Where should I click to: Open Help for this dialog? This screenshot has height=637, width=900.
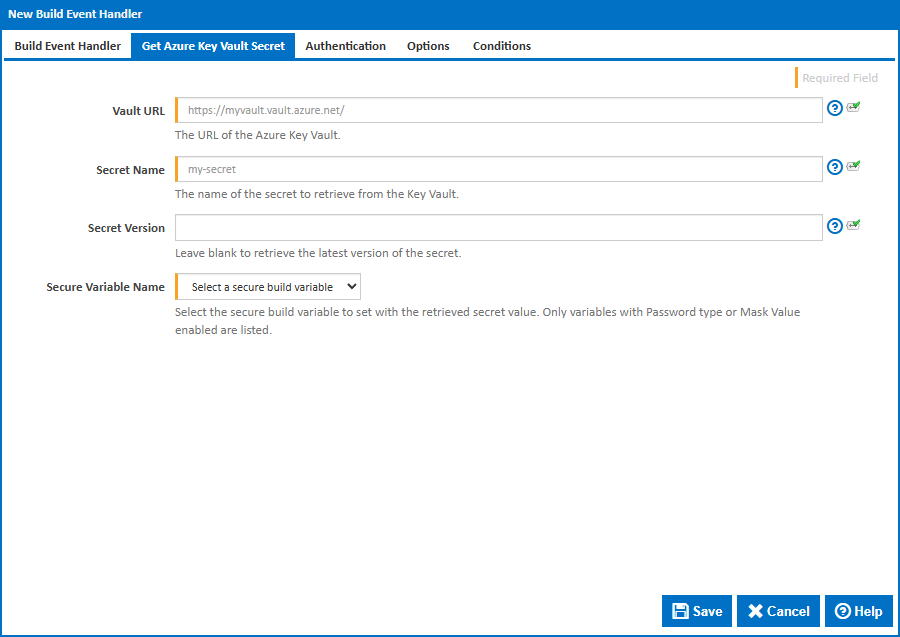click(x=858, y=611)
